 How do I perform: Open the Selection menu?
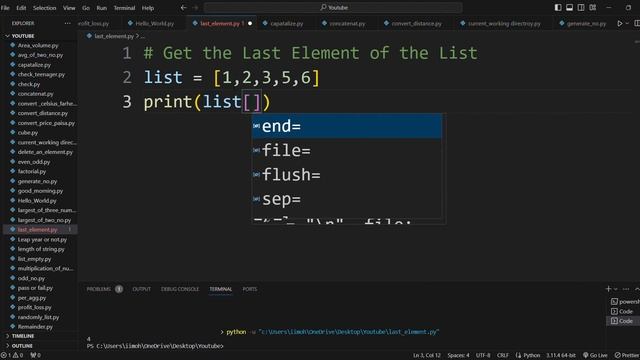[x=44, y=8]
